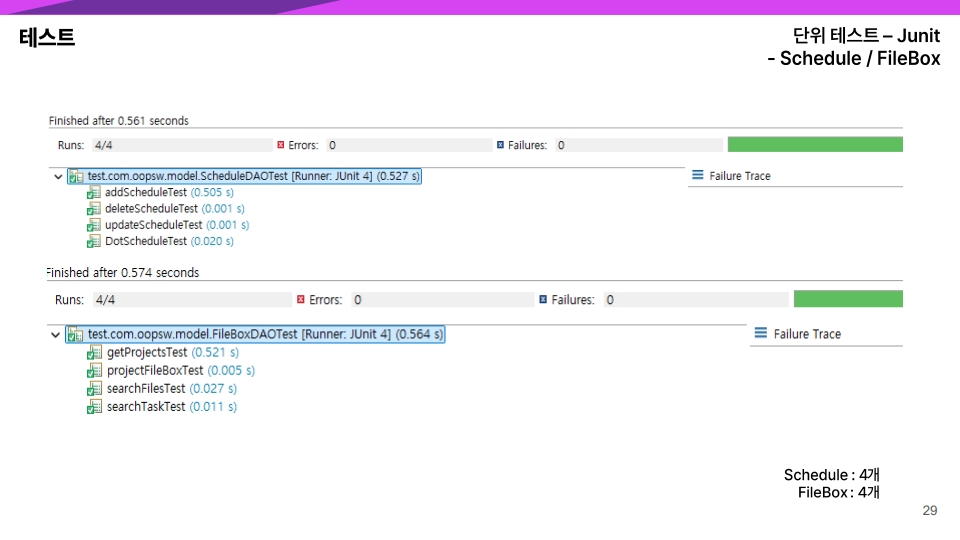The width and height of the screenshot is (960, 540).
Task: Click the updateScheduleTest passed-test icon
Action: point(94,225)
